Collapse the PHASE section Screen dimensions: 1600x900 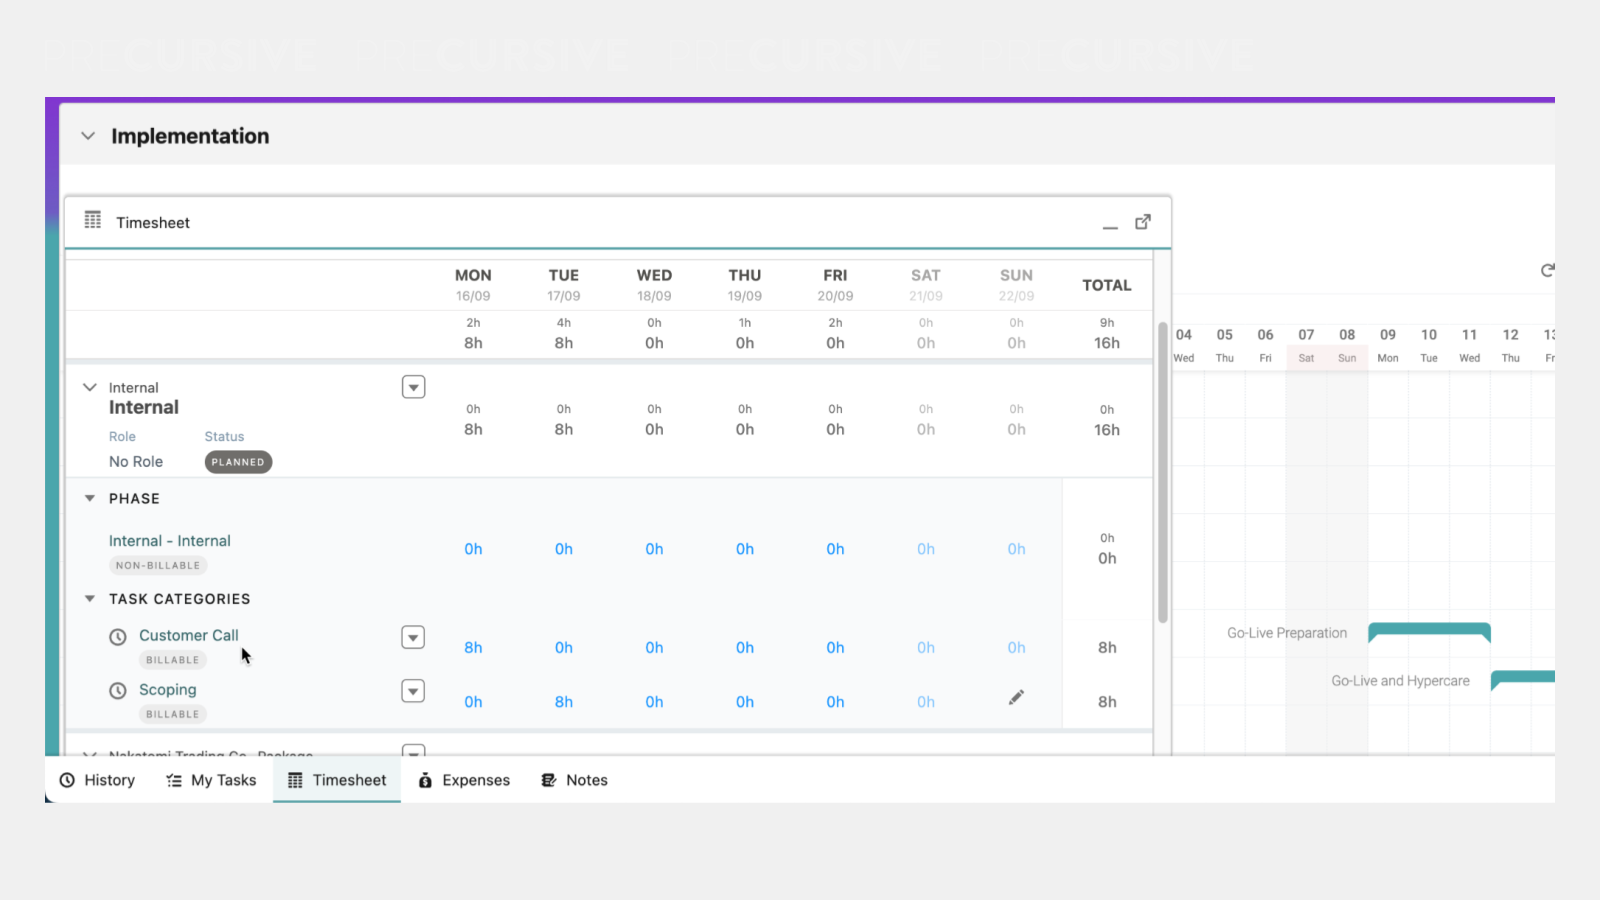click(90, 498)
